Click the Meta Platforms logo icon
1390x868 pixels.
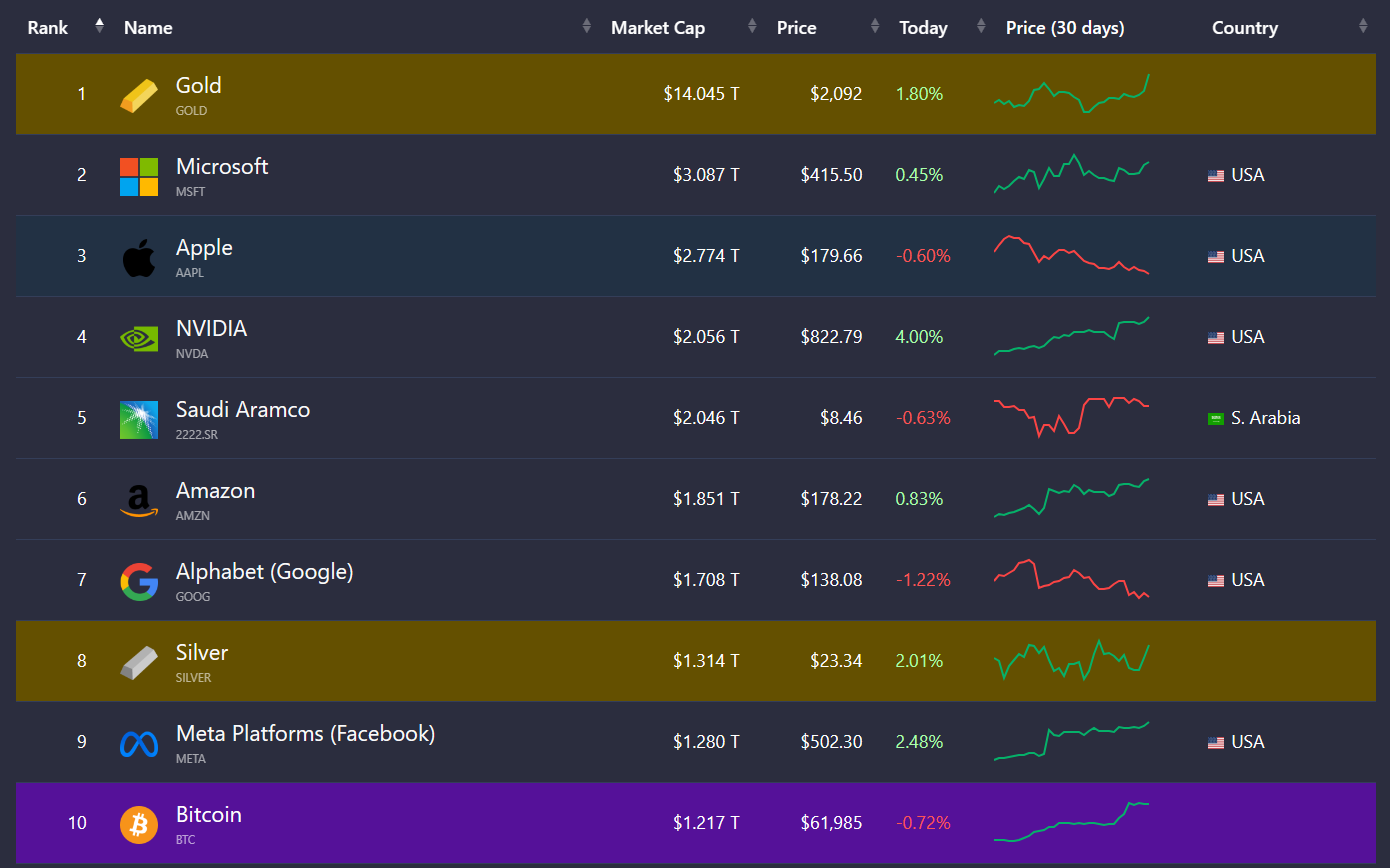139,743
